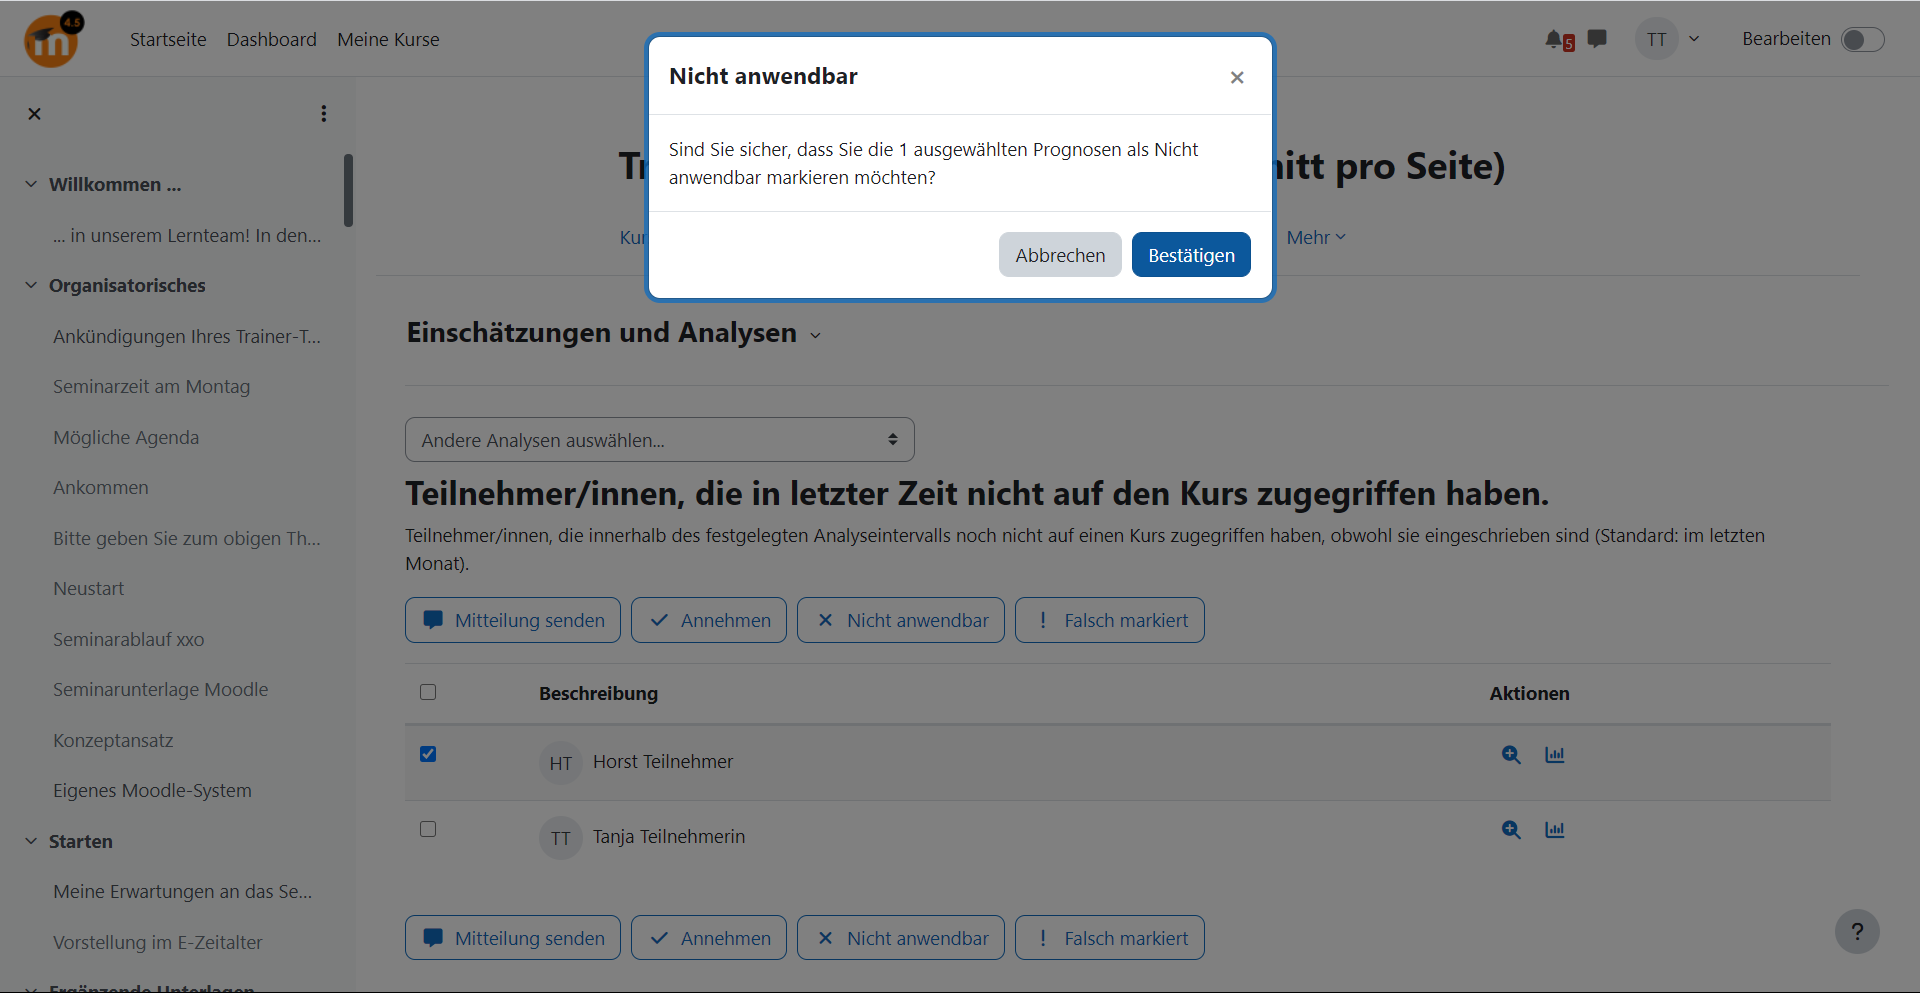Click the Starten section title
Viewport: 1920px width, 993px height.
[x=81, y=841]
